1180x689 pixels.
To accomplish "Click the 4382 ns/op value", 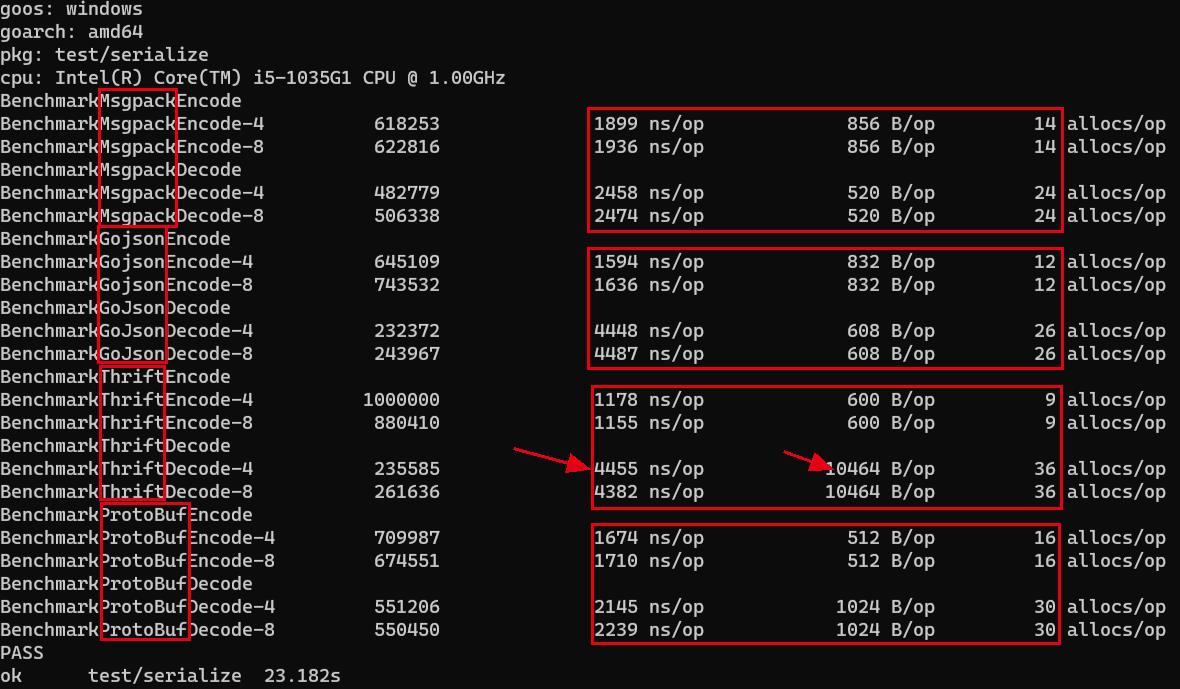I will pyautogui.click(x=648, y=492).
